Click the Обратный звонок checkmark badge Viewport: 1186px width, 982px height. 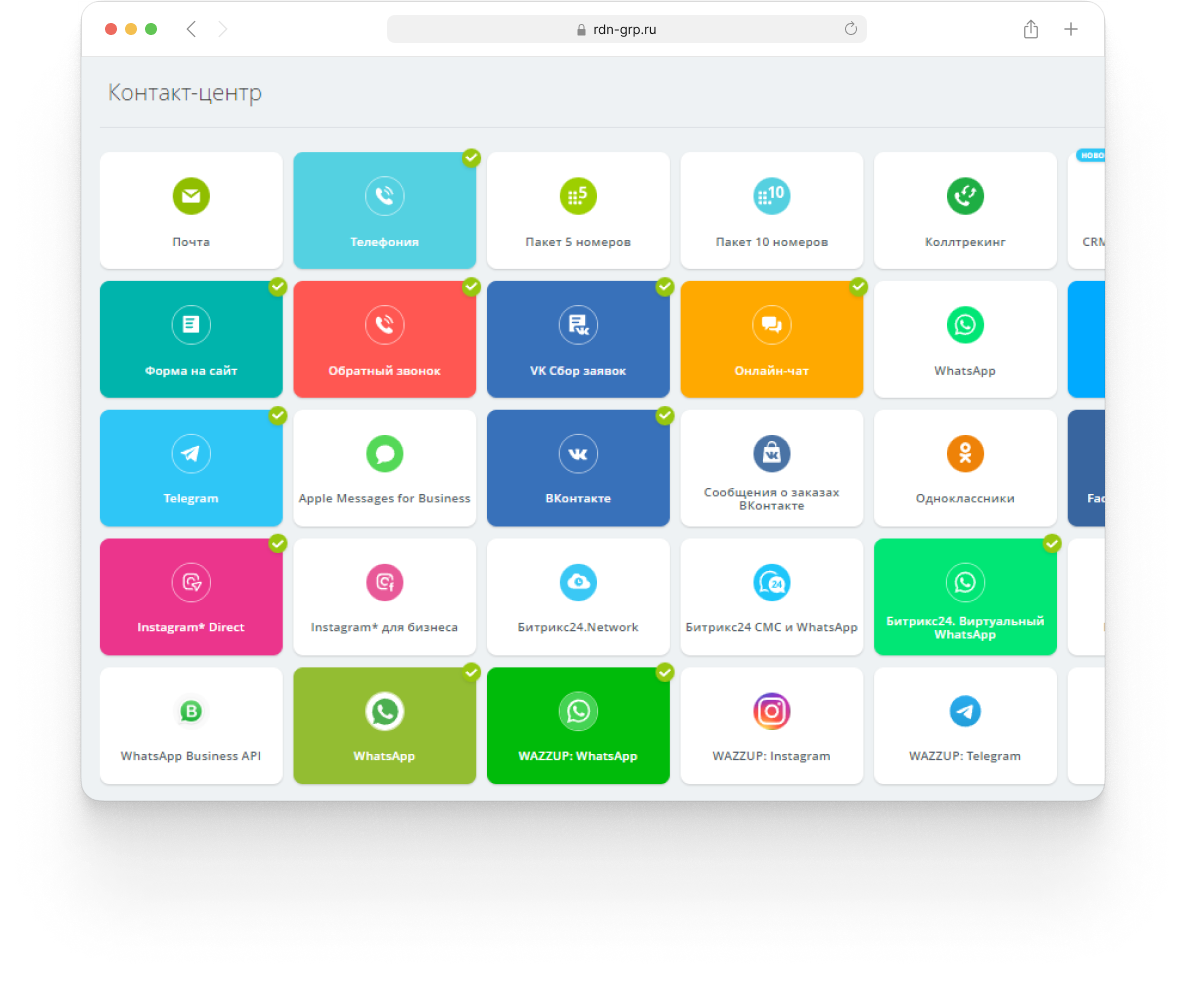(x=471, y=286)
